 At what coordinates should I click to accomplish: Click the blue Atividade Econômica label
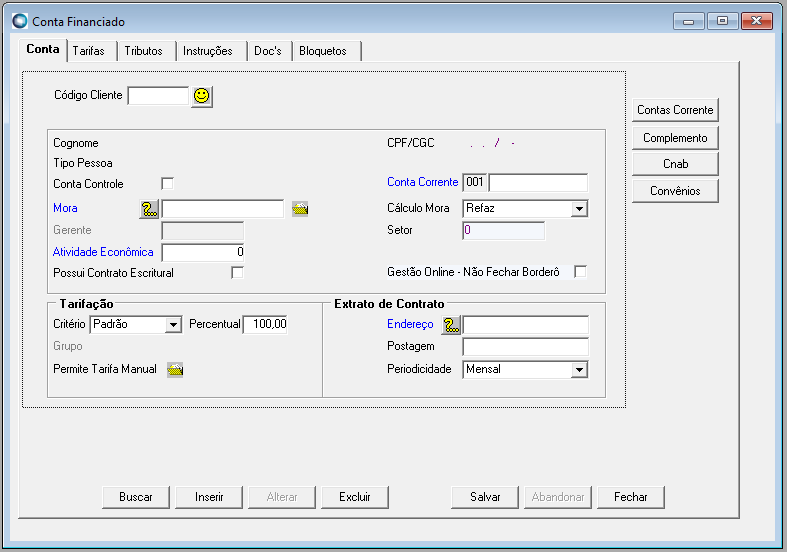(103, 252)
